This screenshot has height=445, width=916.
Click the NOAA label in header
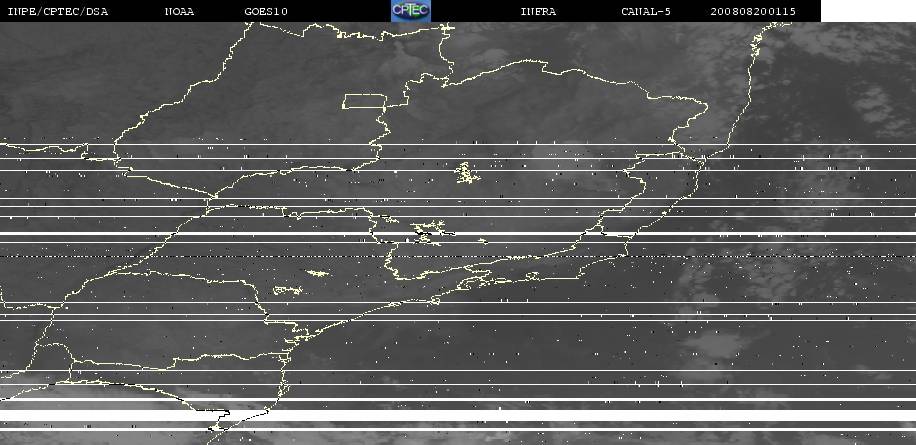coord(179,11)
